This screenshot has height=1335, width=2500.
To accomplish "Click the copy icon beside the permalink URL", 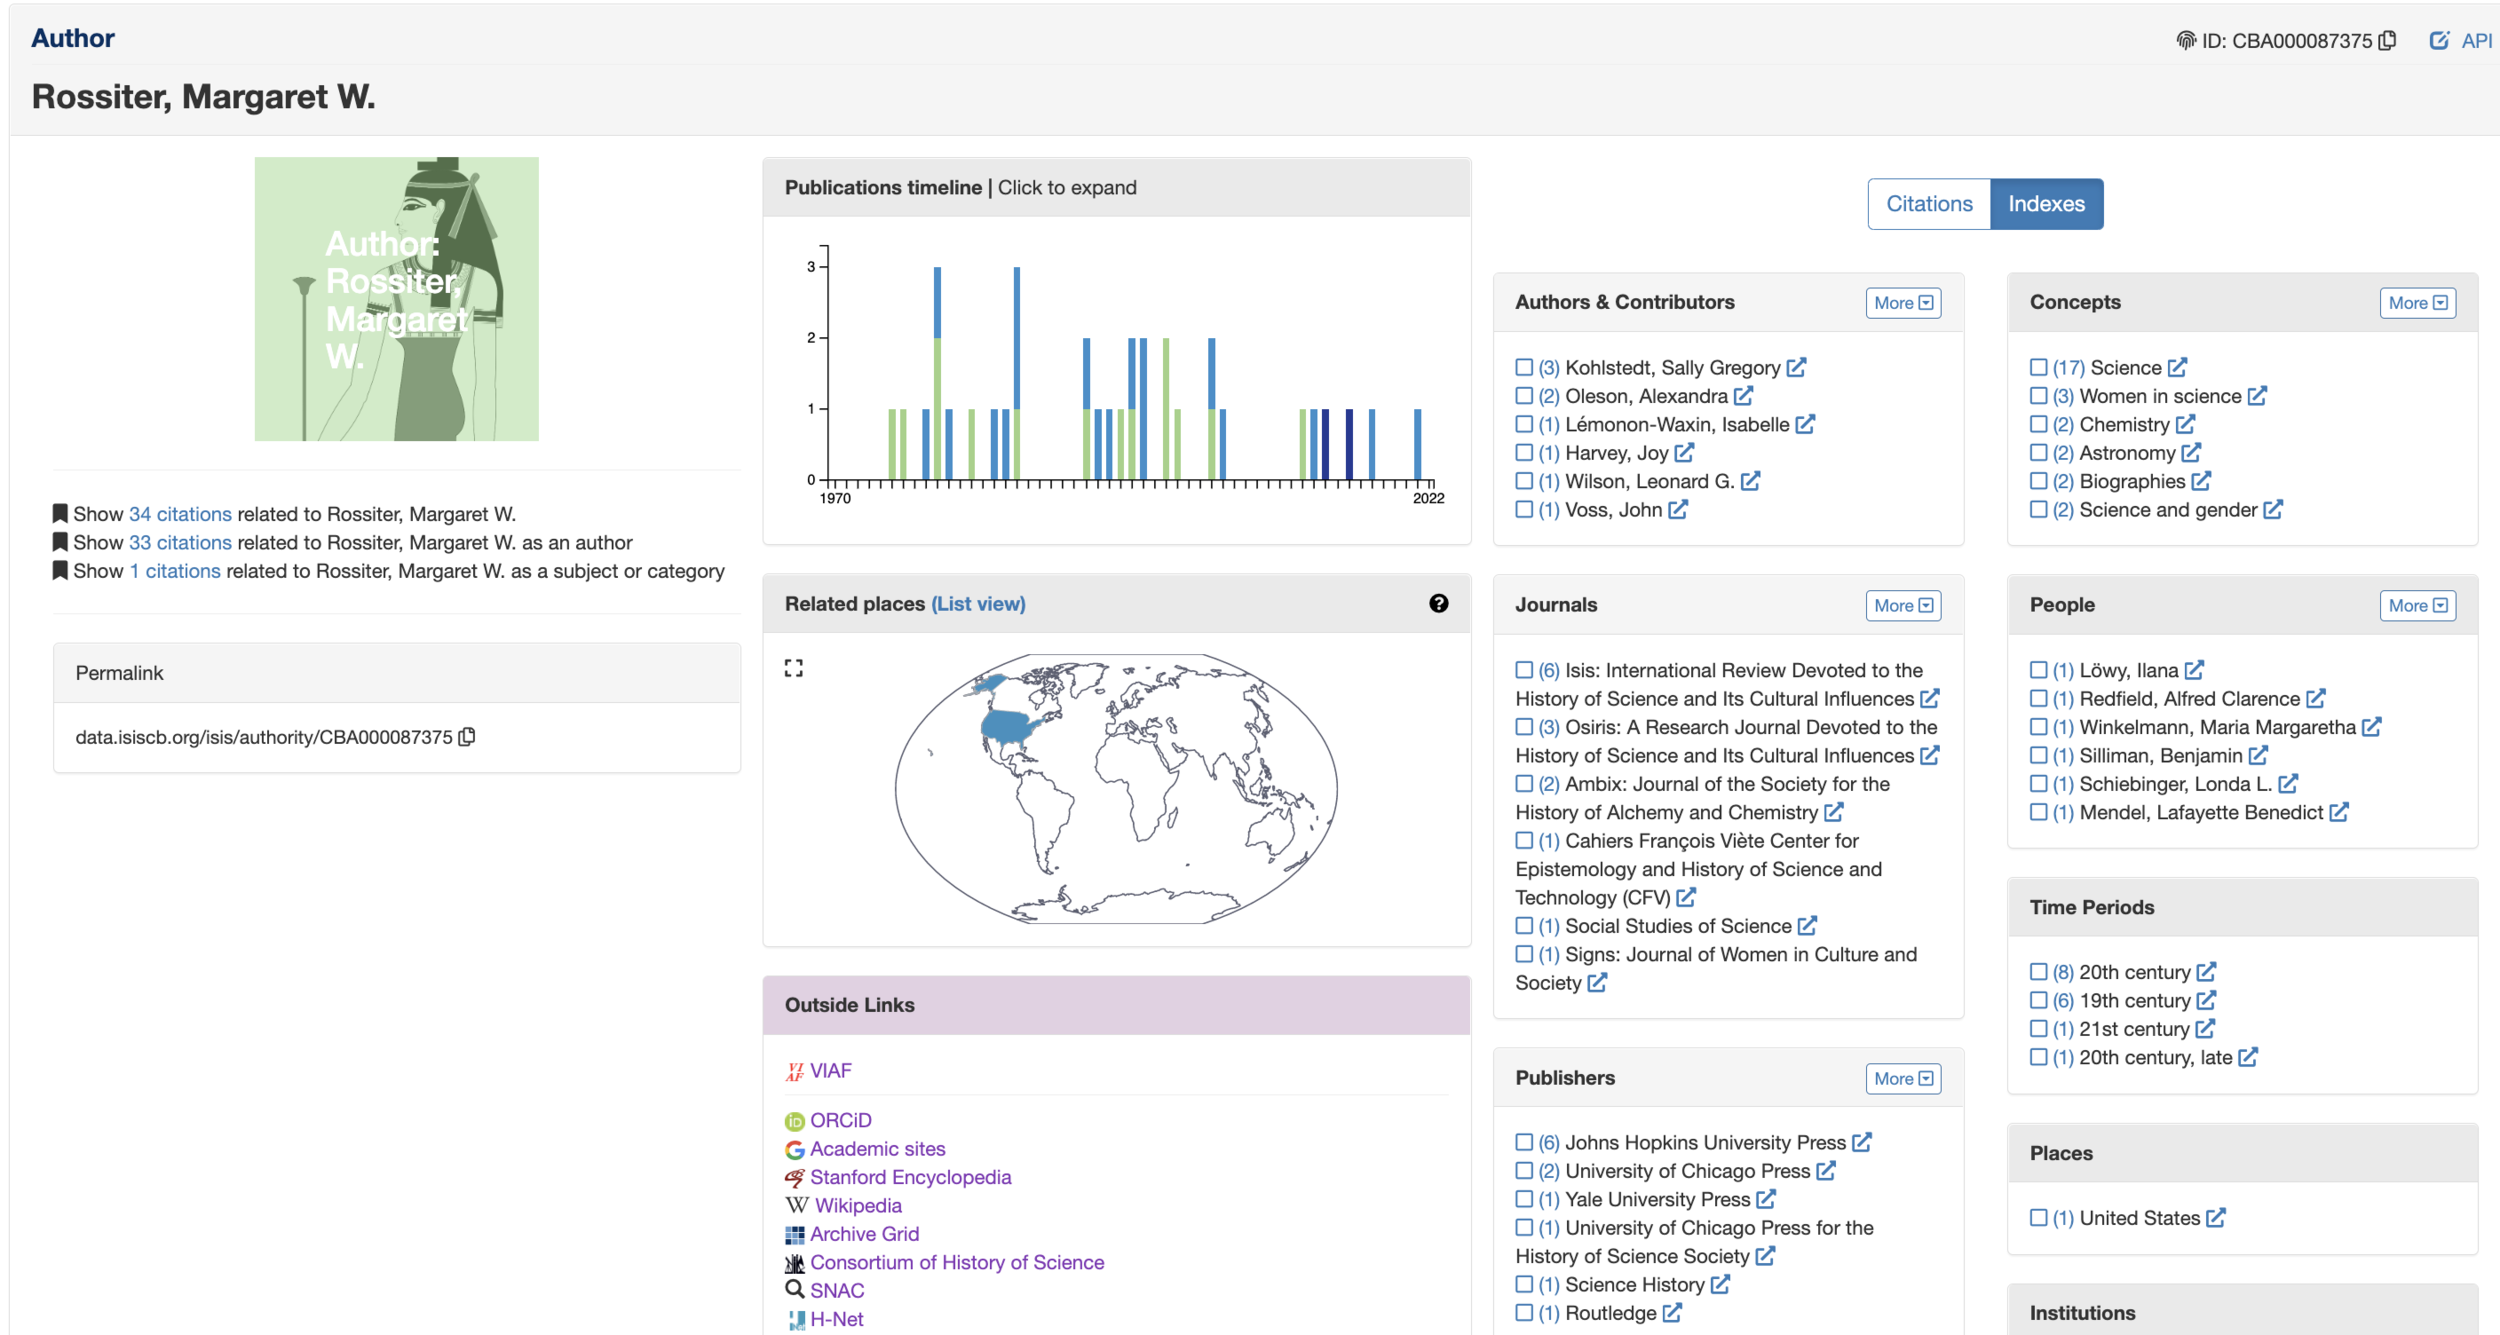I will 467,737.
